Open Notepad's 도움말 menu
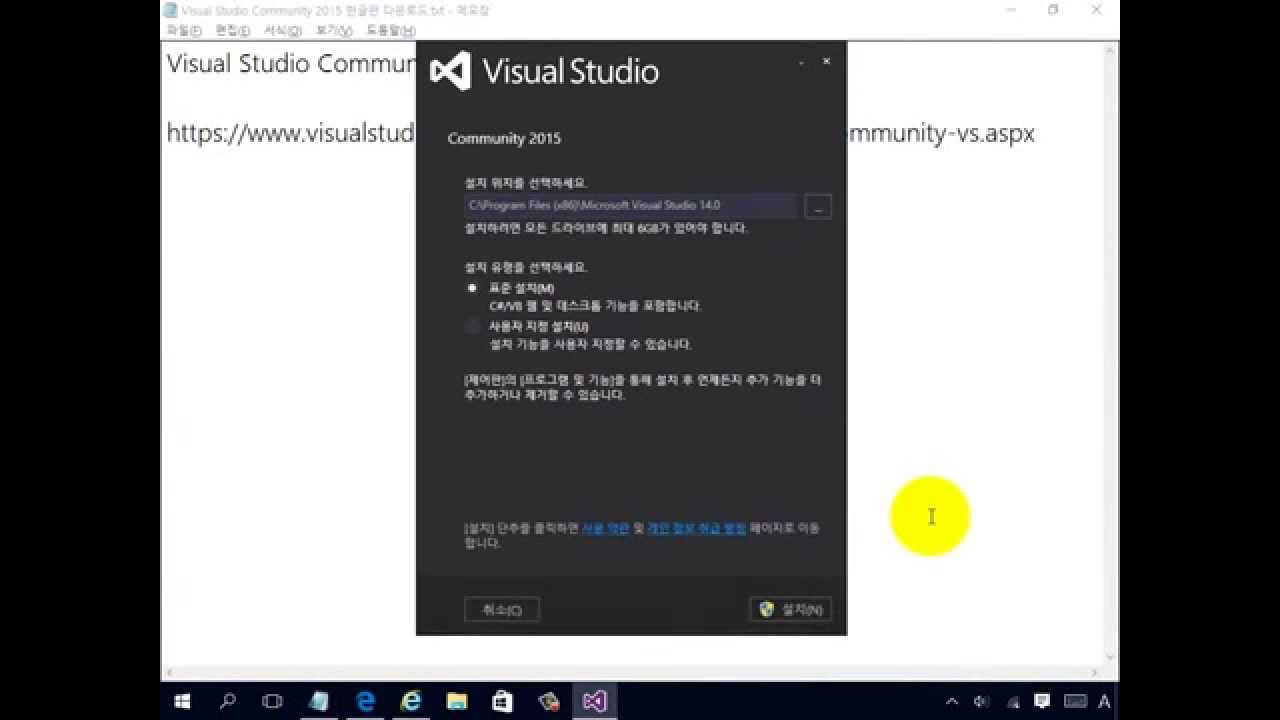Viewport: 1280px width, 720px height. pyautogui.click(x=390, y=31)
